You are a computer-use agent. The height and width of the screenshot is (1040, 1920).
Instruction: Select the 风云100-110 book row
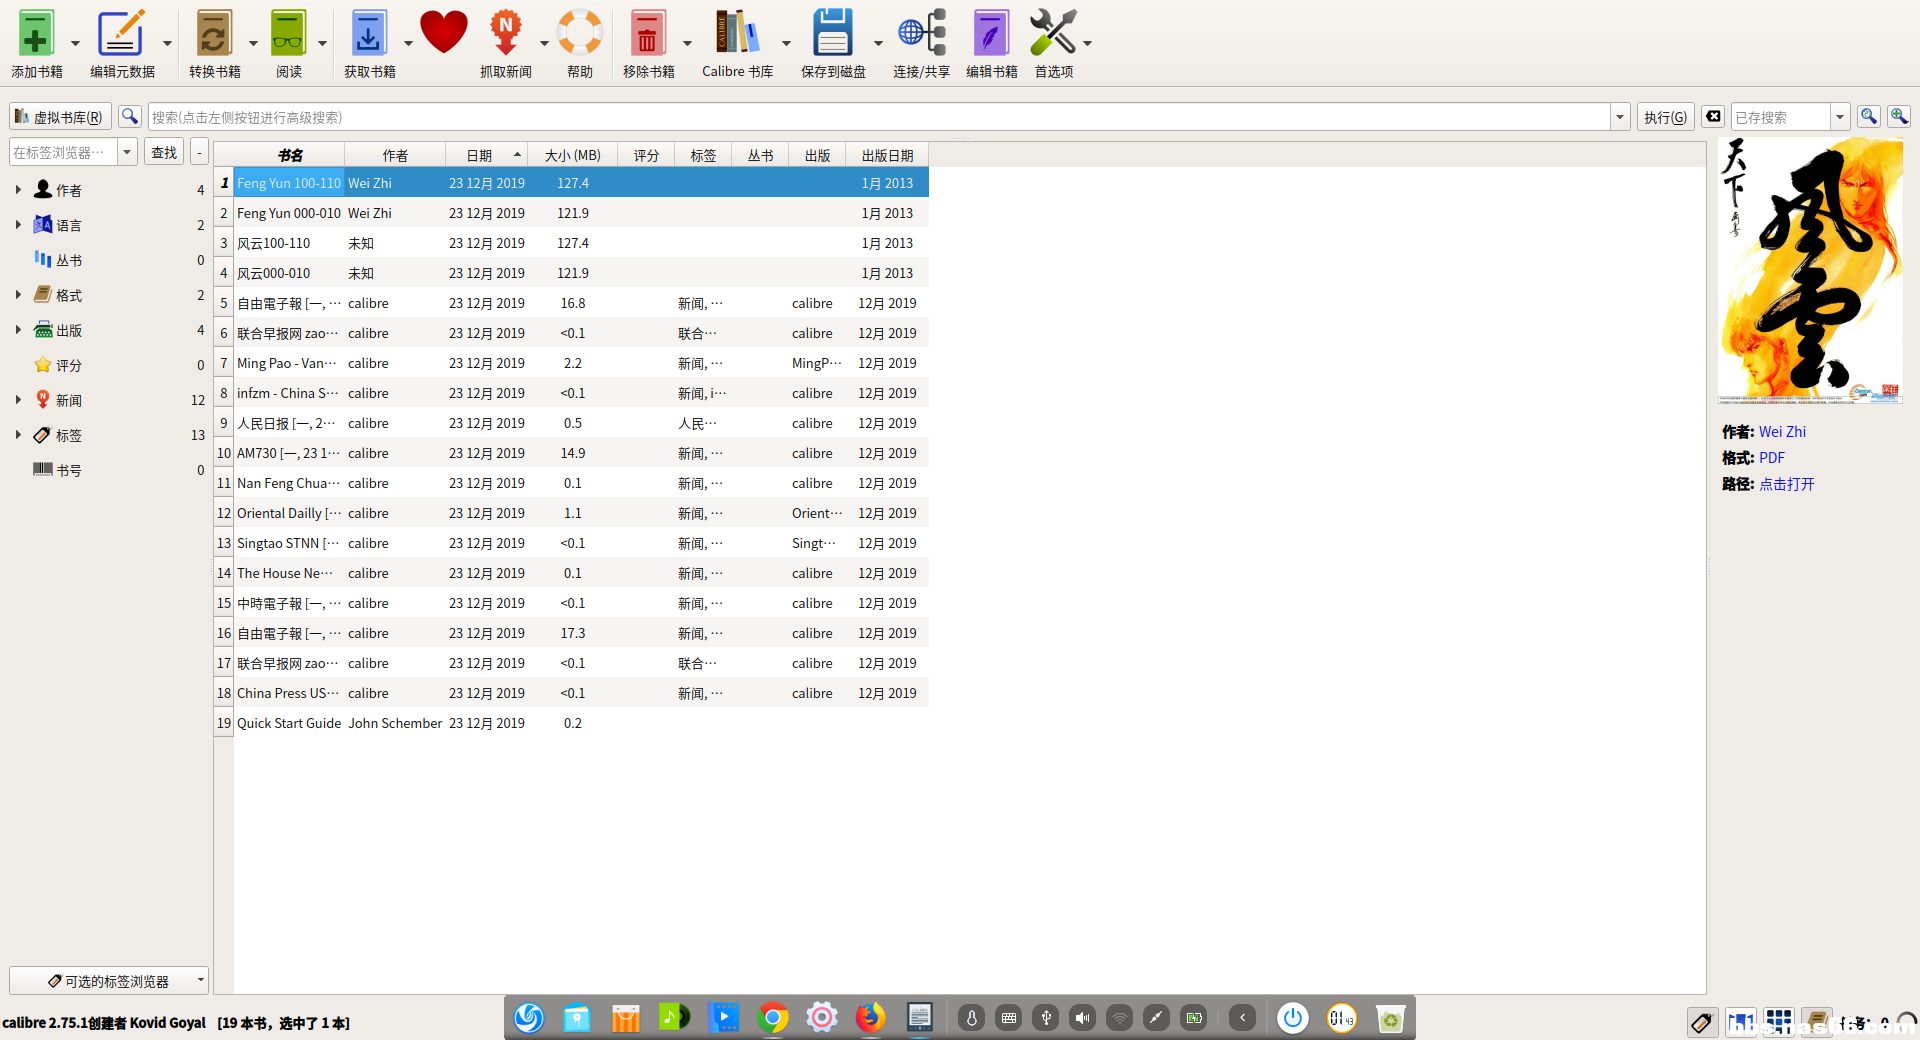pos(571,243)
